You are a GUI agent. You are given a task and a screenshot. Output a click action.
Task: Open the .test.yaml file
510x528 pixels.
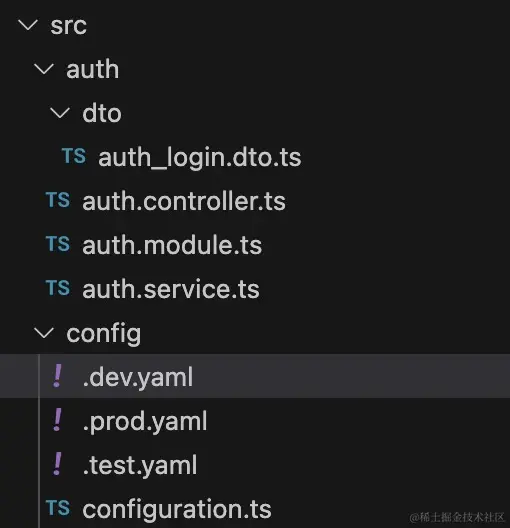pos(140,465)
